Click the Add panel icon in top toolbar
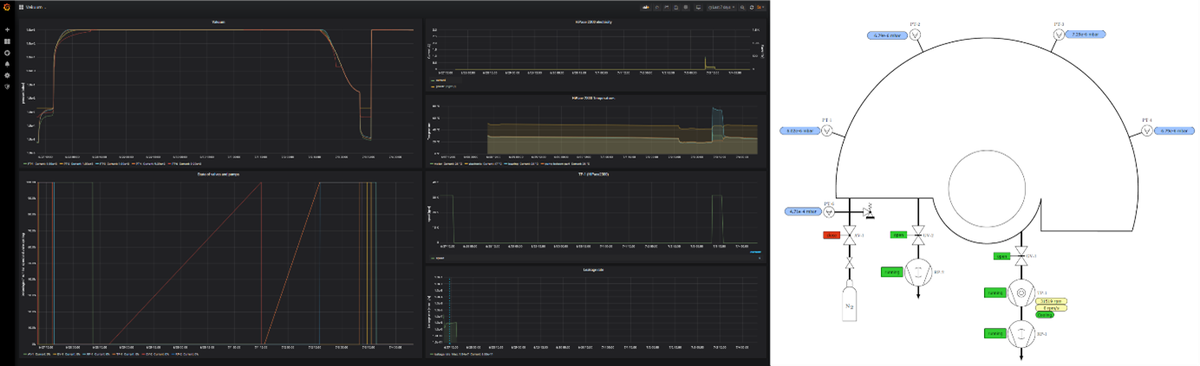This screenshot has width=1200, height=366. [x=646, y=7]
